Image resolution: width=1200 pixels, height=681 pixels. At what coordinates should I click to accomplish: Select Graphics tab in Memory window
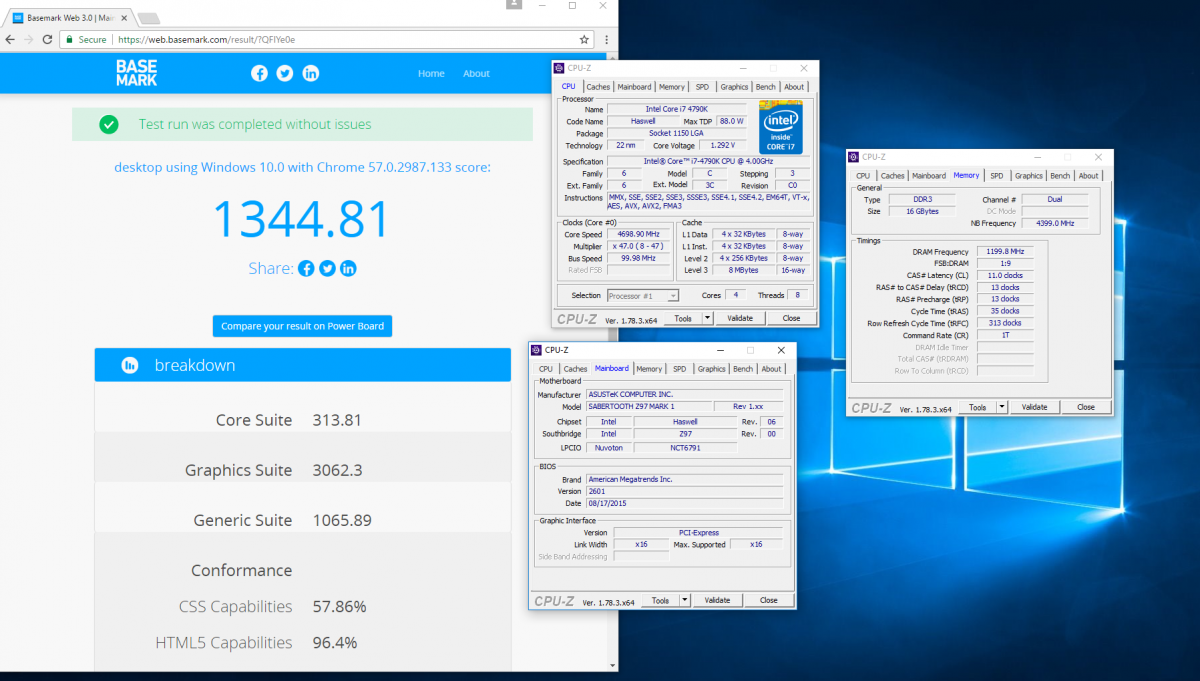[1028, 176]
